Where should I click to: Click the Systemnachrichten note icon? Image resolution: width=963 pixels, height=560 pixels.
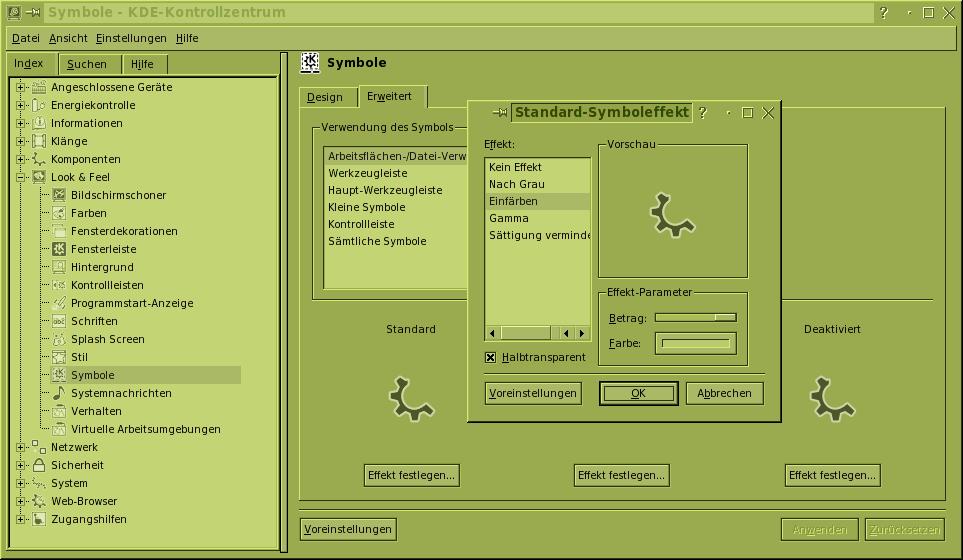coord(59,393)
